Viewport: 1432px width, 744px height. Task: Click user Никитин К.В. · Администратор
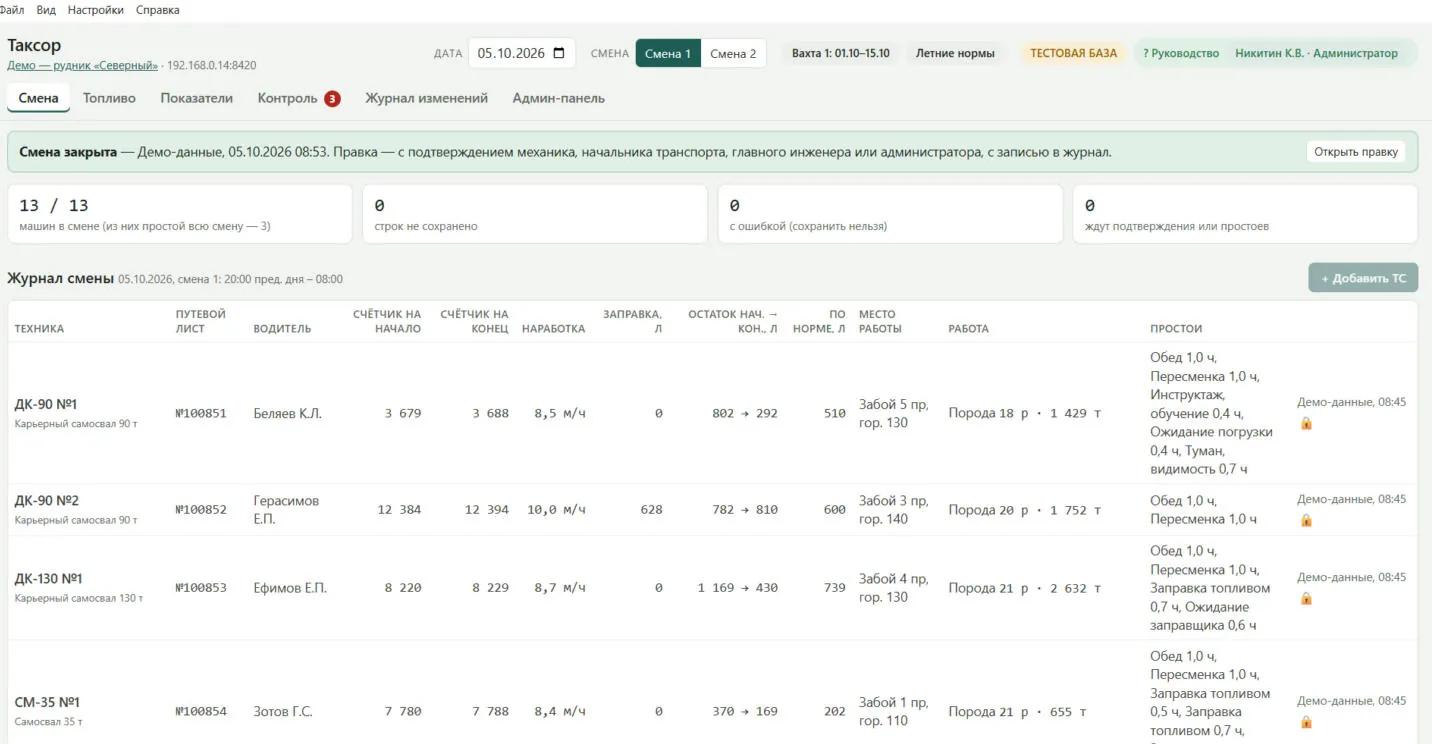[x=1316, y=53]
